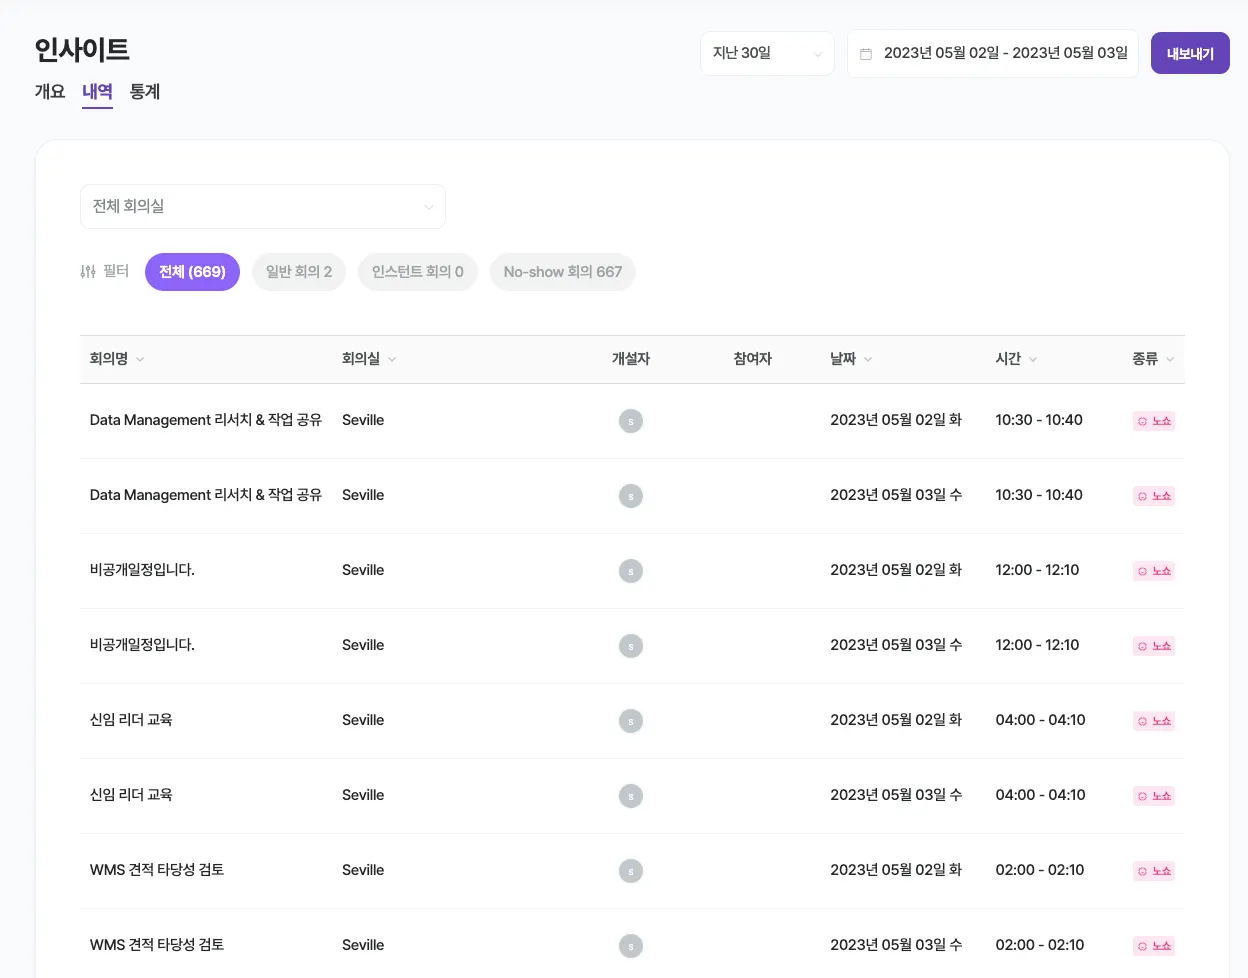Screen dimensions: 1248x978
Task: Click organizer avatar for 비공개일정입니다 May 03 row
Action: click(630, 646)
